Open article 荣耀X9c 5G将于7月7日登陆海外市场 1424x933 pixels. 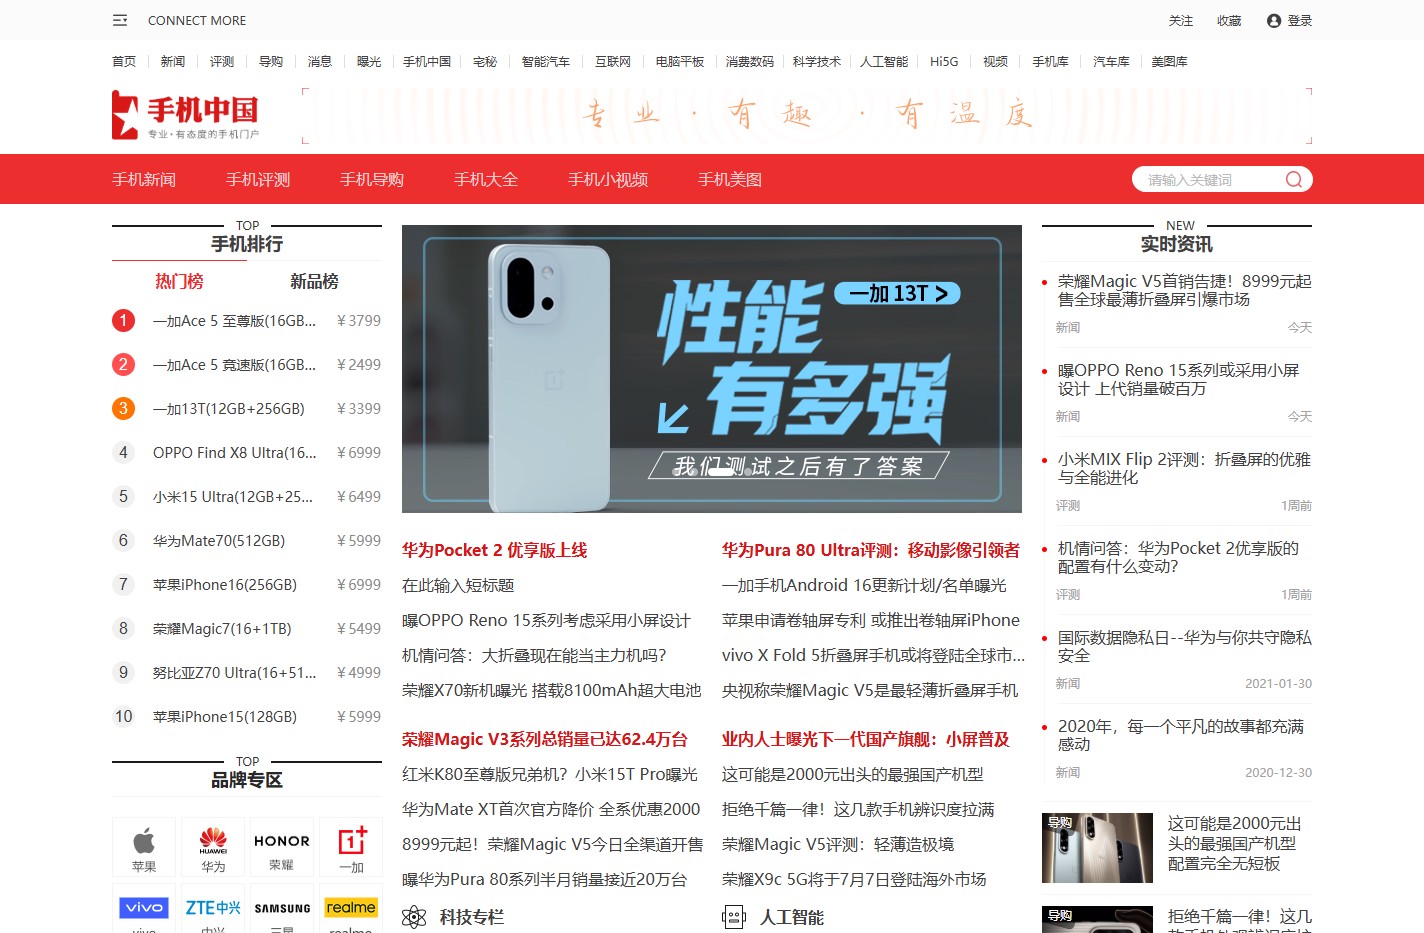(854, 879)
